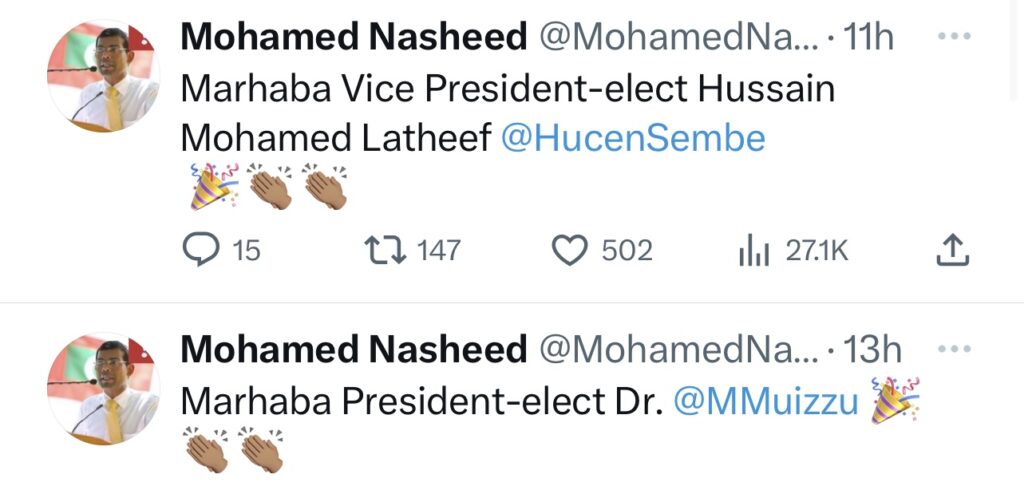Open profile picture on the 11h tweet
Image resolution: width=1024 pixels, height=490 pixels.
pyautogui.click(x=104, y=76)
